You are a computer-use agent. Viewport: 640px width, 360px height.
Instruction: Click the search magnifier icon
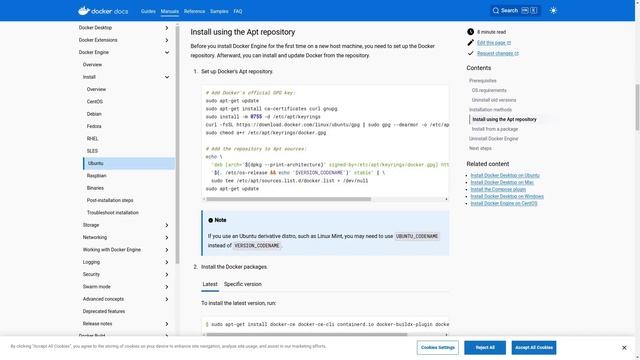tap(496, 11)
